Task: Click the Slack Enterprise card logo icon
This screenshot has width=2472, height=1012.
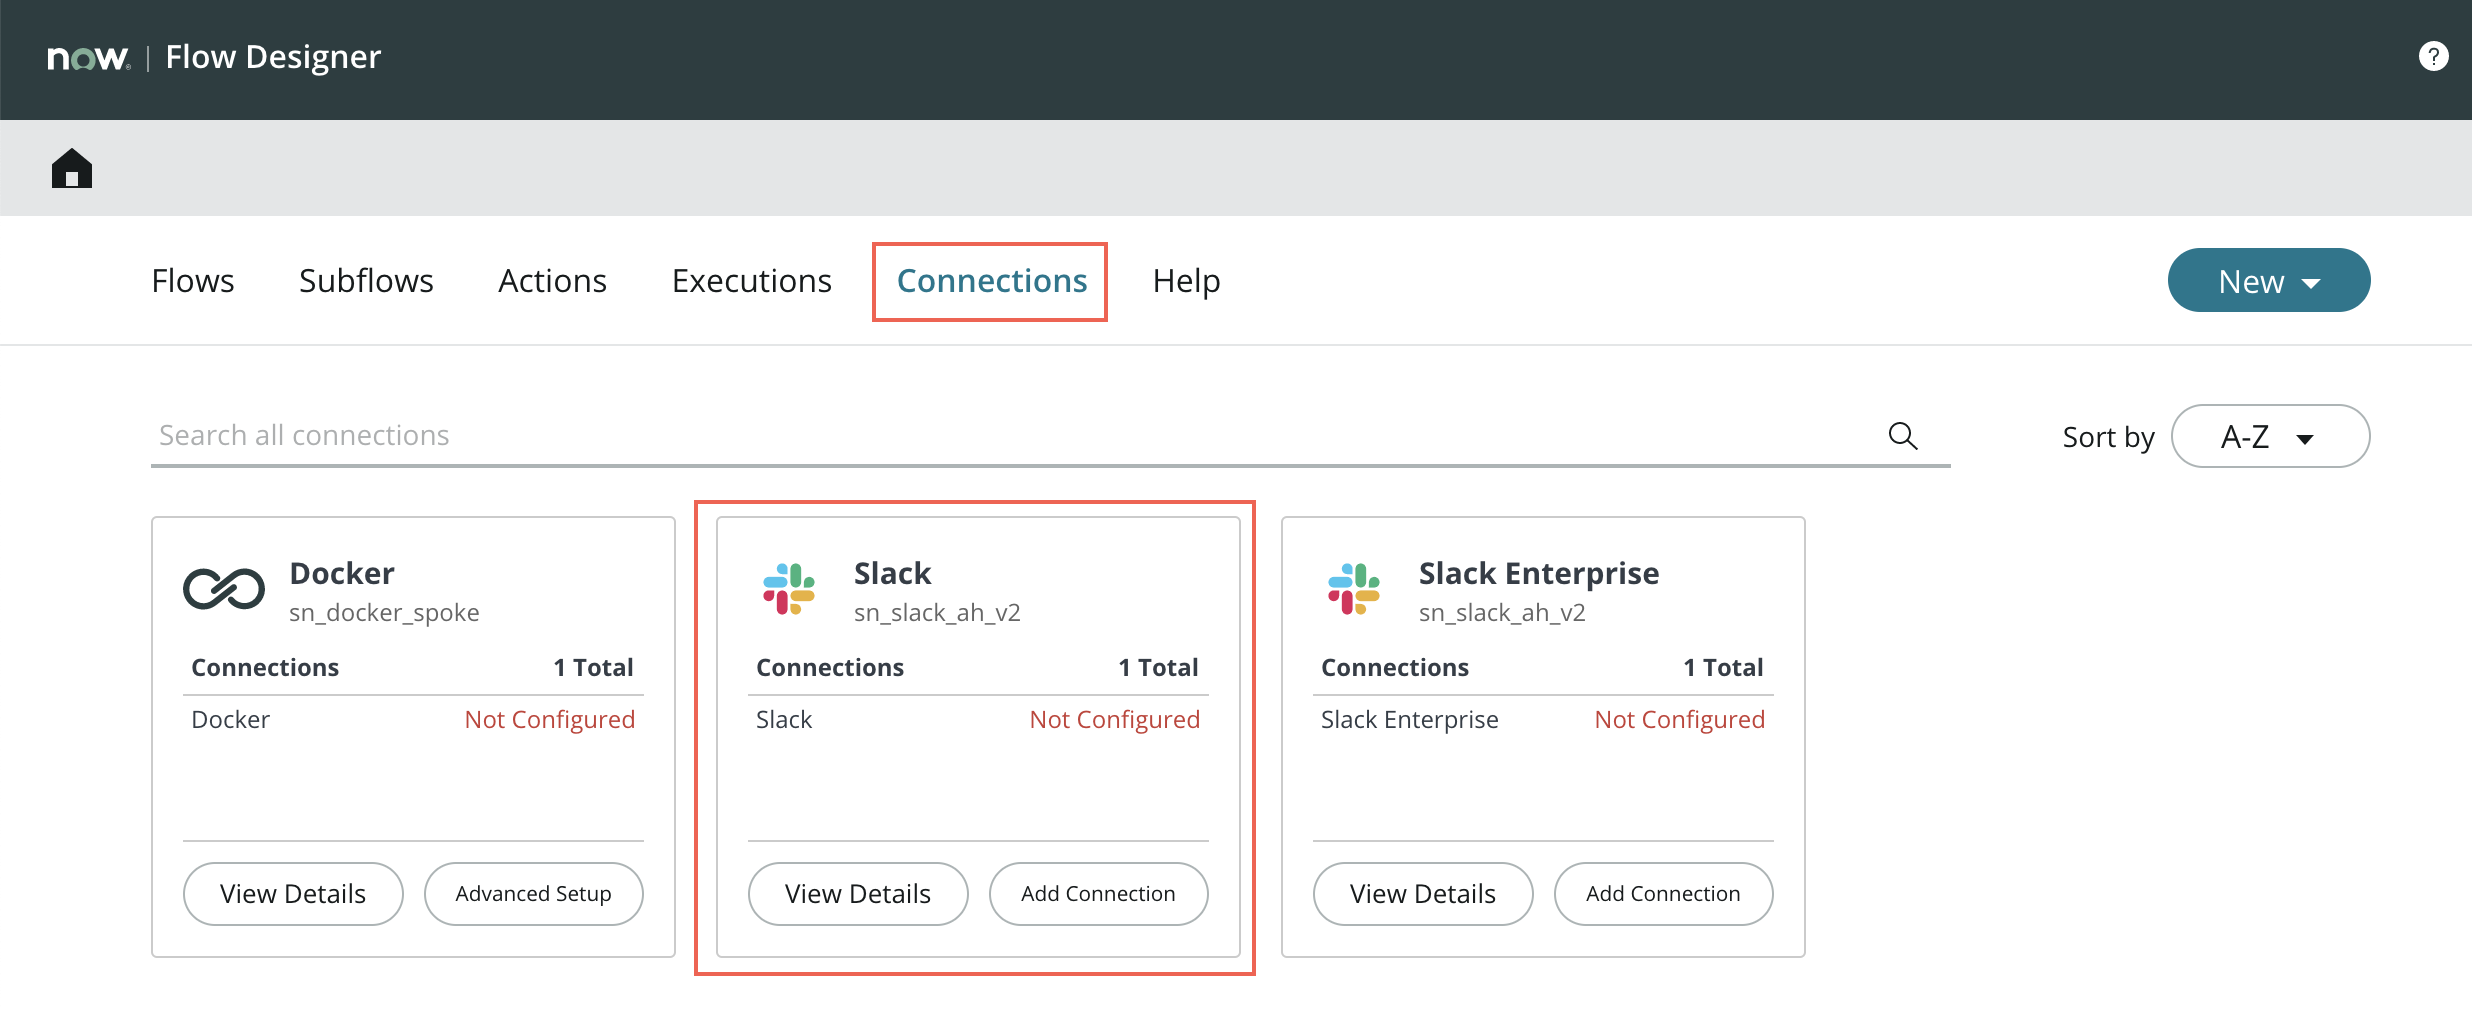Action: pos(1354,589)
